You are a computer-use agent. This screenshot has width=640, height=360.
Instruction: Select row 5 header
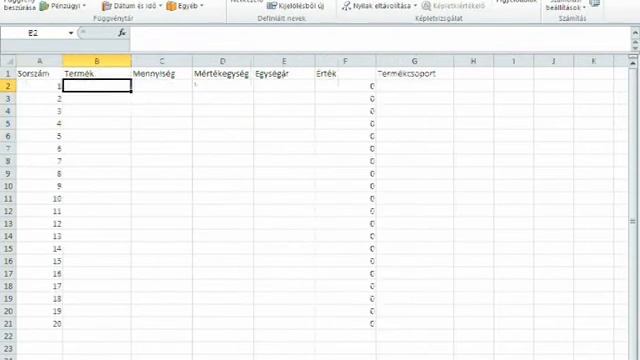[8, 124]
